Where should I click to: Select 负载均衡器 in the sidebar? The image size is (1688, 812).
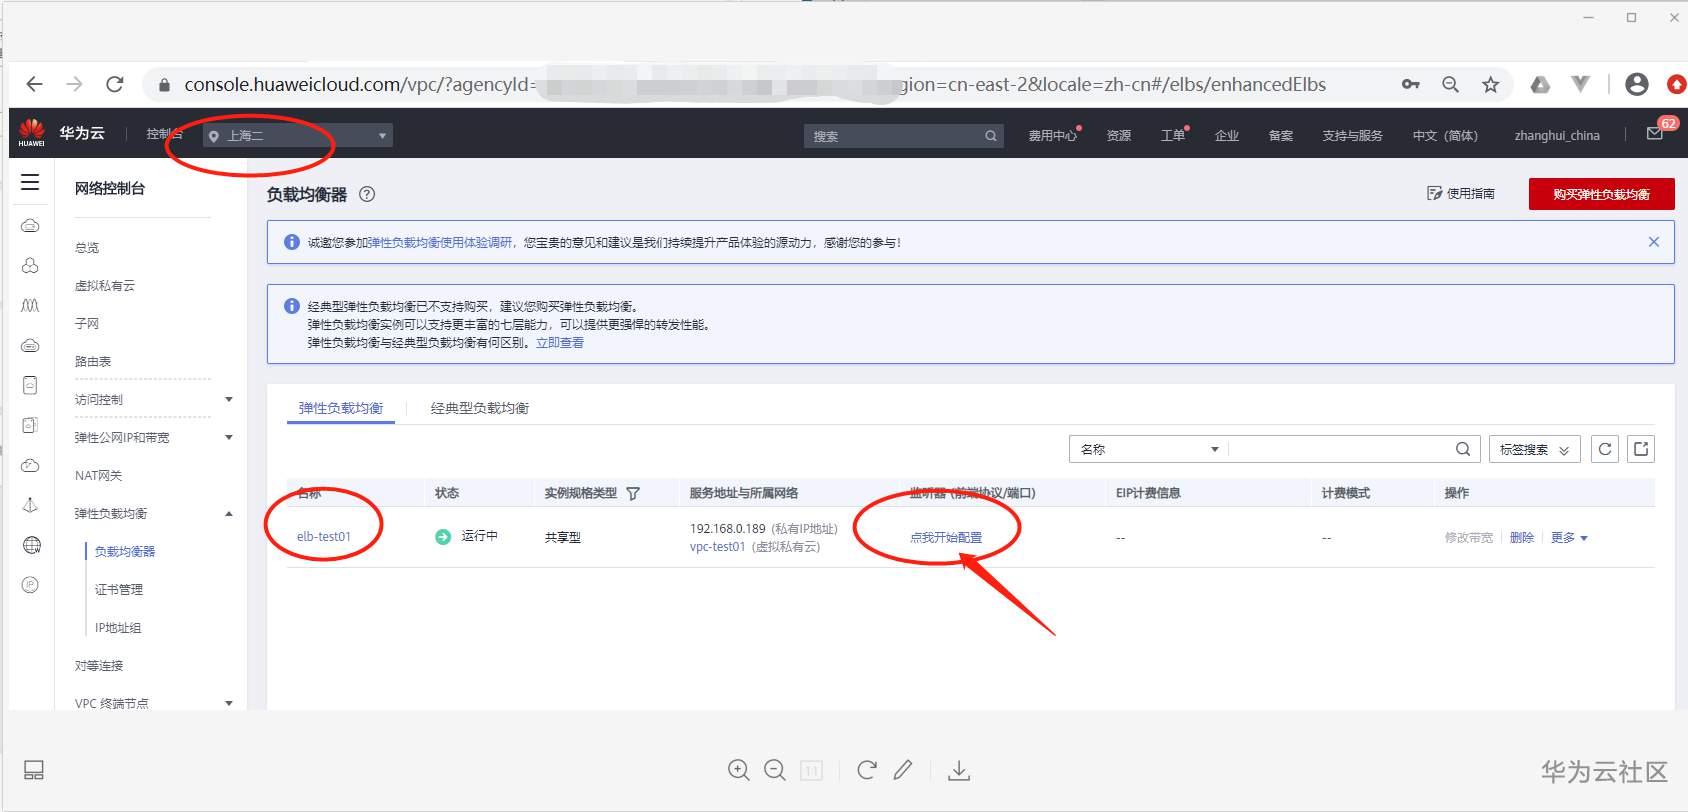click(125, 552)
